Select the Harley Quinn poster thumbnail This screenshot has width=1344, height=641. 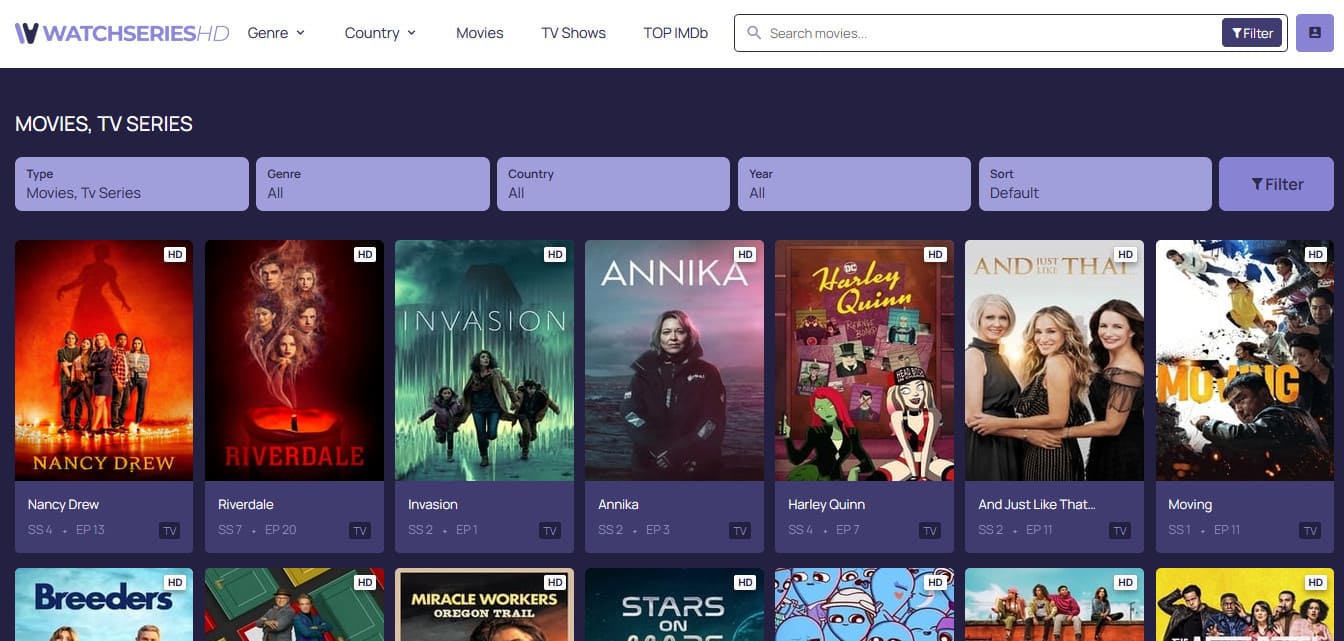[x=864, y=360]
